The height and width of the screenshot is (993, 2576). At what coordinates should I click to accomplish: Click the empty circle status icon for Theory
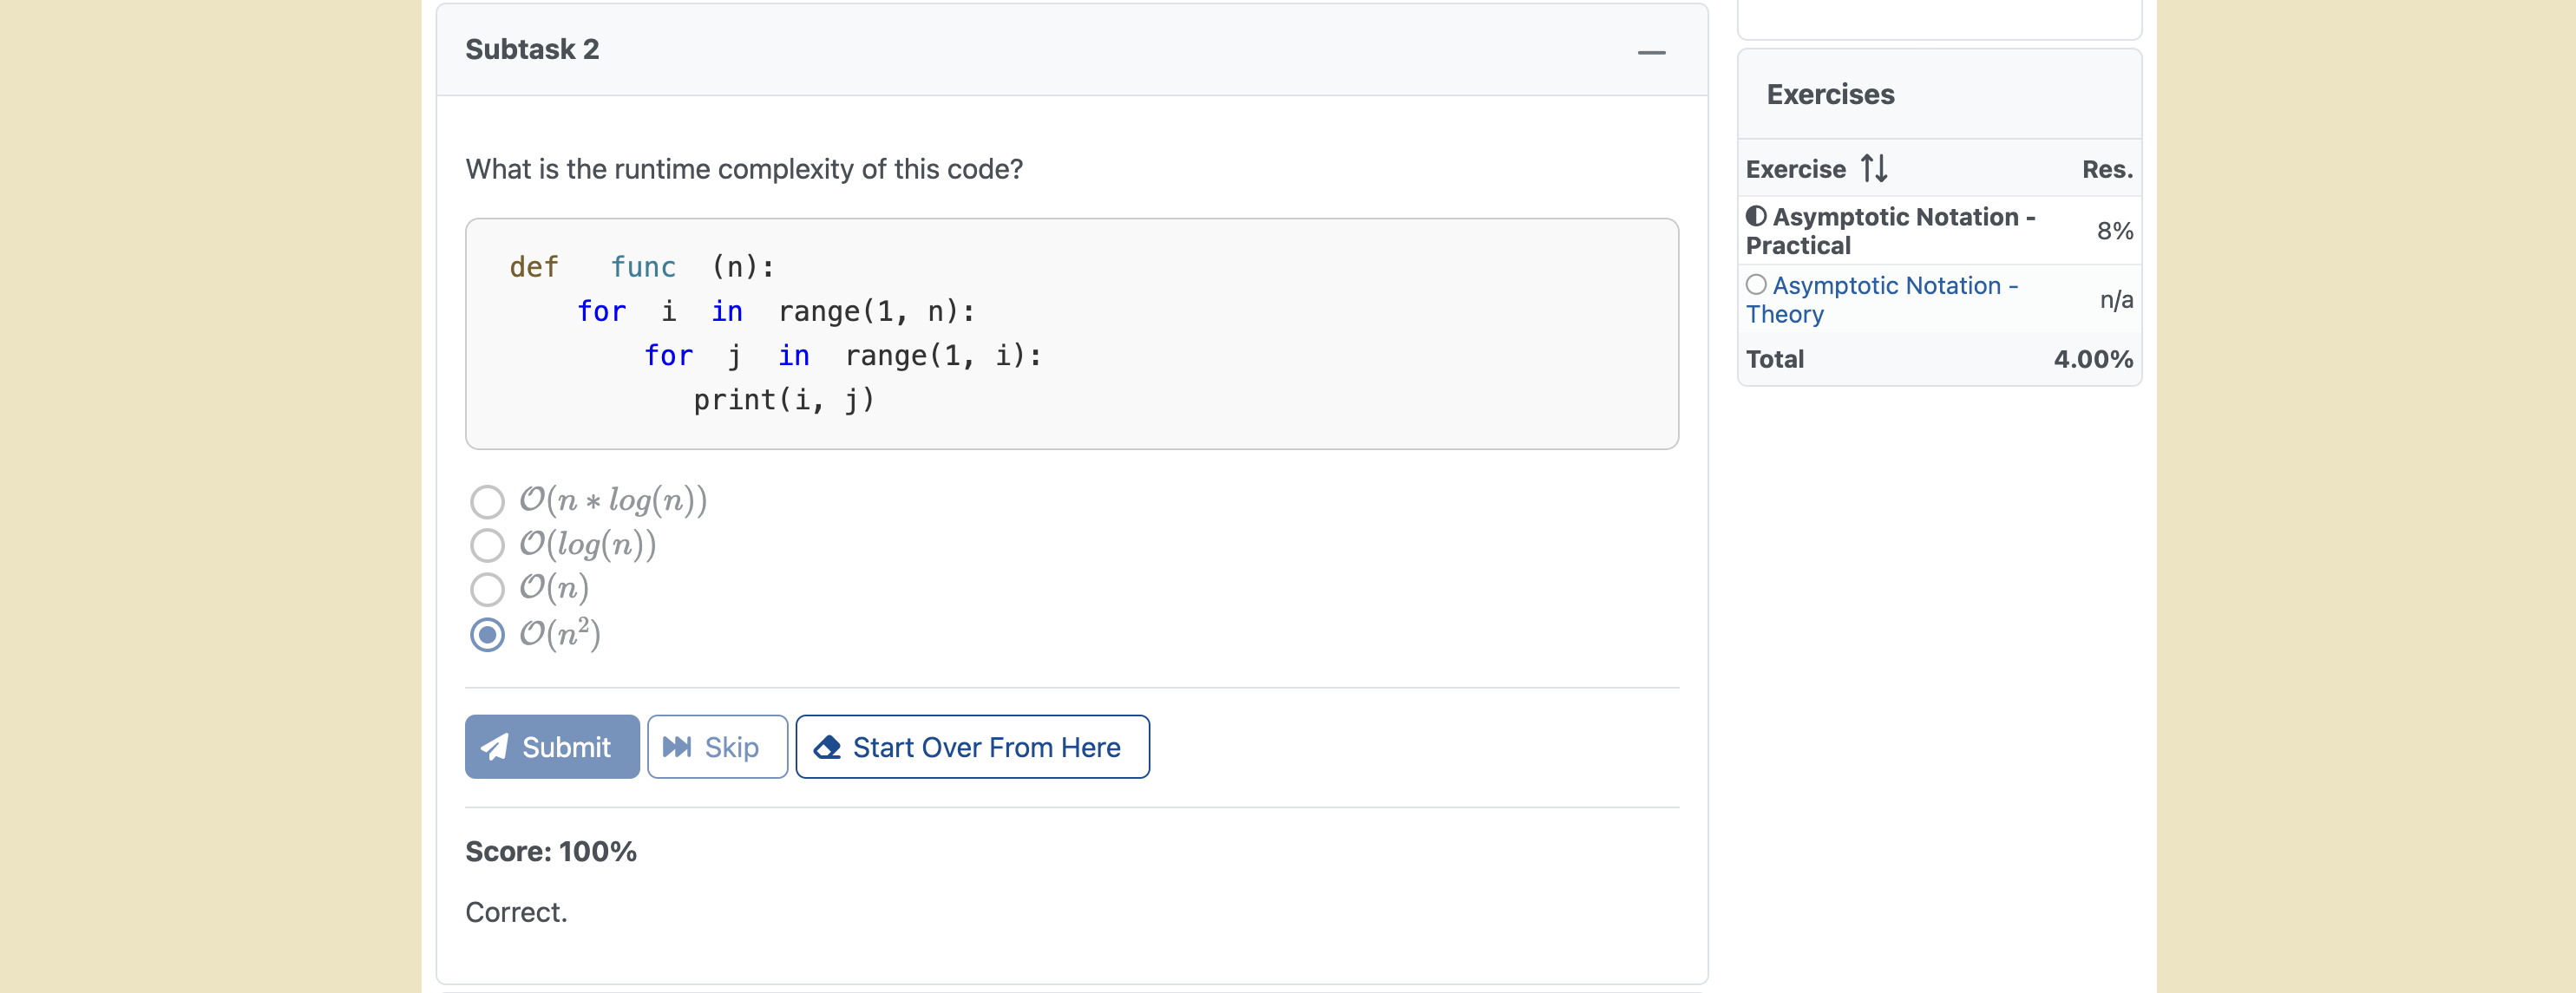point(1756,284)
